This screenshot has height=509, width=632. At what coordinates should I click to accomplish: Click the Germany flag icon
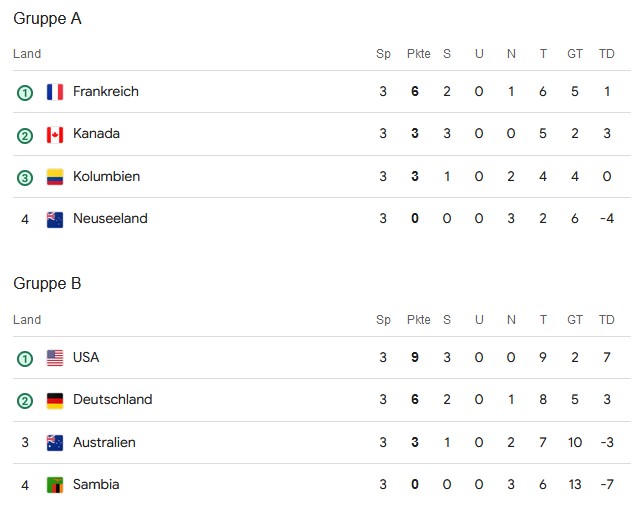click(55, 400)
